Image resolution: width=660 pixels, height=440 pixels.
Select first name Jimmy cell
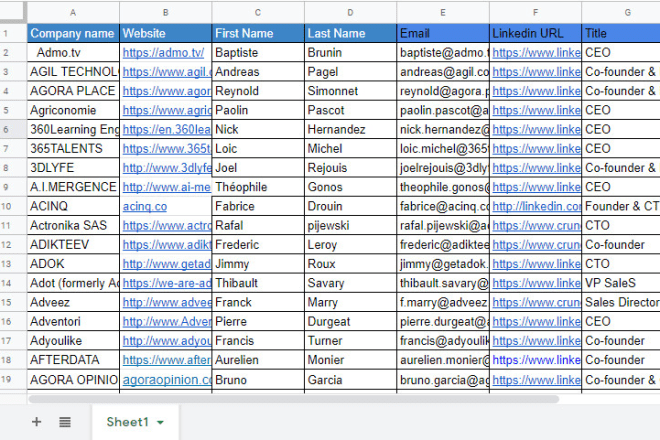click(x=258, y=264)
